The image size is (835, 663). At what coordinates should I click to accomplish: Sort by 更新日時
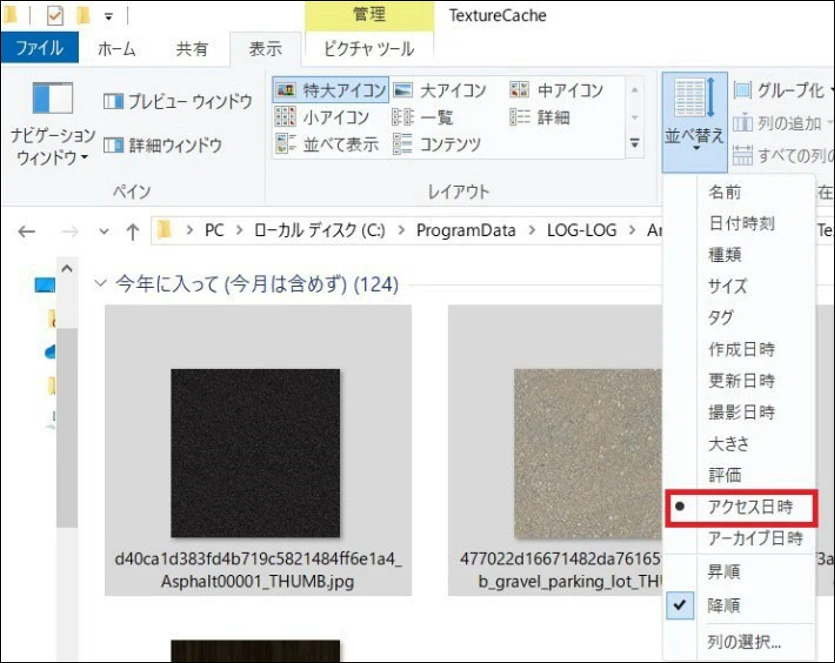pos(740,380)
